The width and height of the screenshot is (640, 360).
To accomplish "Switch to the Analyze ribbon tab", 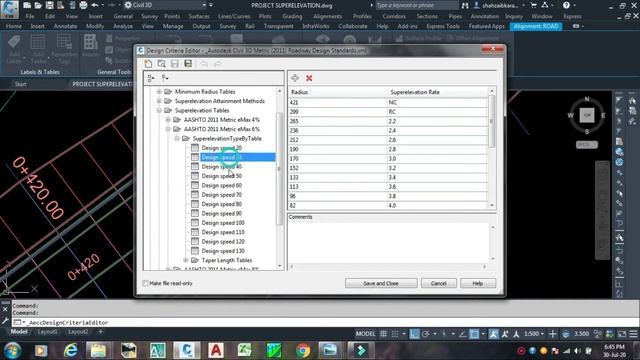I will click(122, 26).
